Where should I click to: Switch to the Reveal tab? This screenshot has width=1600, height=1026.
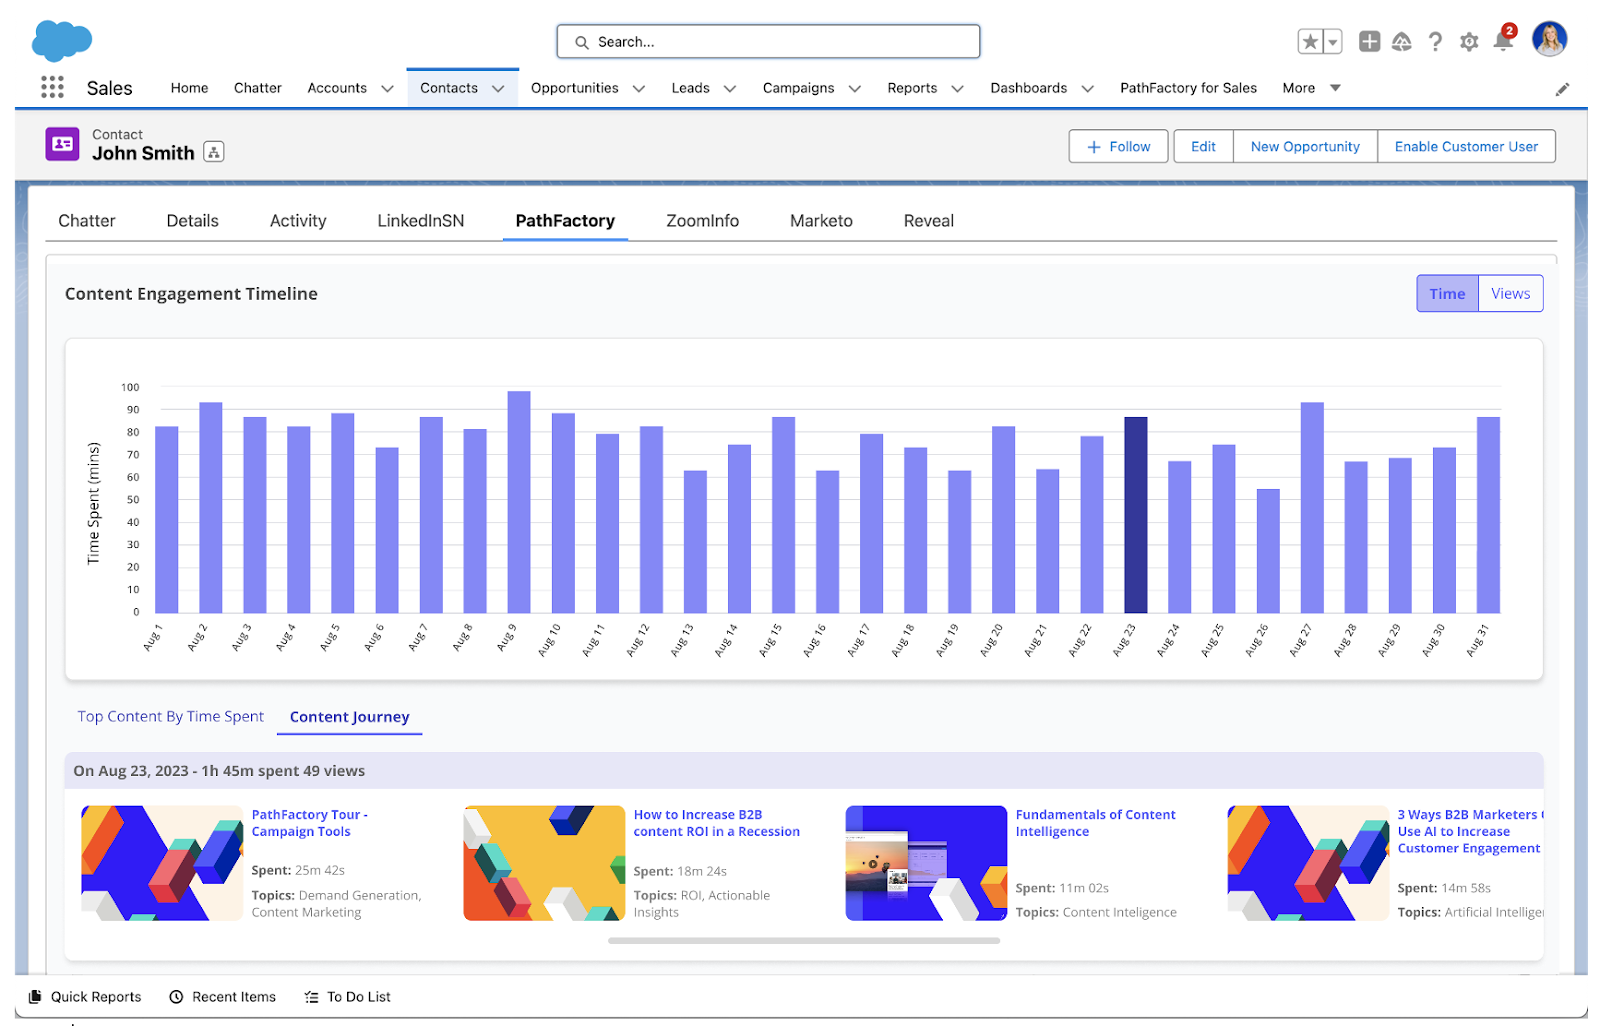[929, 221]
